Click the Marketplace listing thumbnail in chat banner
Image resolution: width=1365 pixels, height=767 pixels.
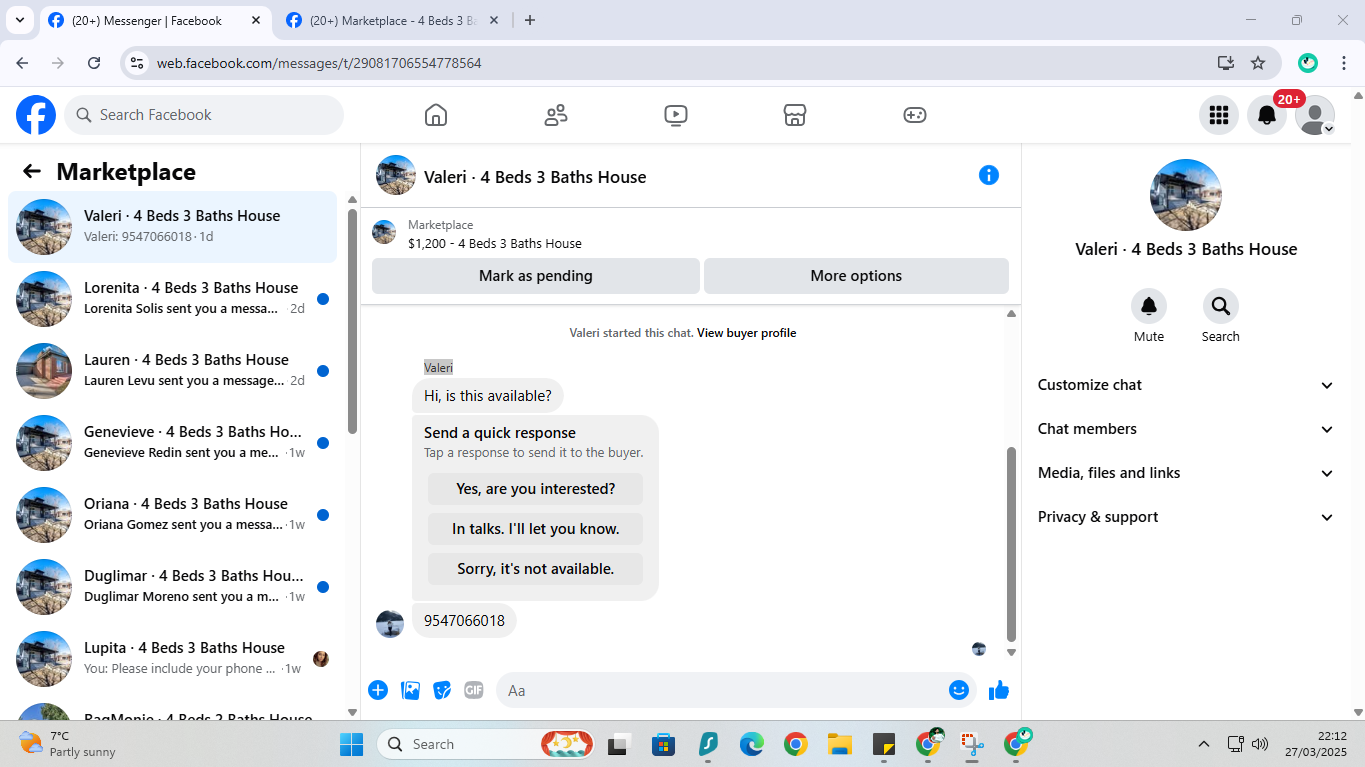pyautogui.click(x=384, y=233)
